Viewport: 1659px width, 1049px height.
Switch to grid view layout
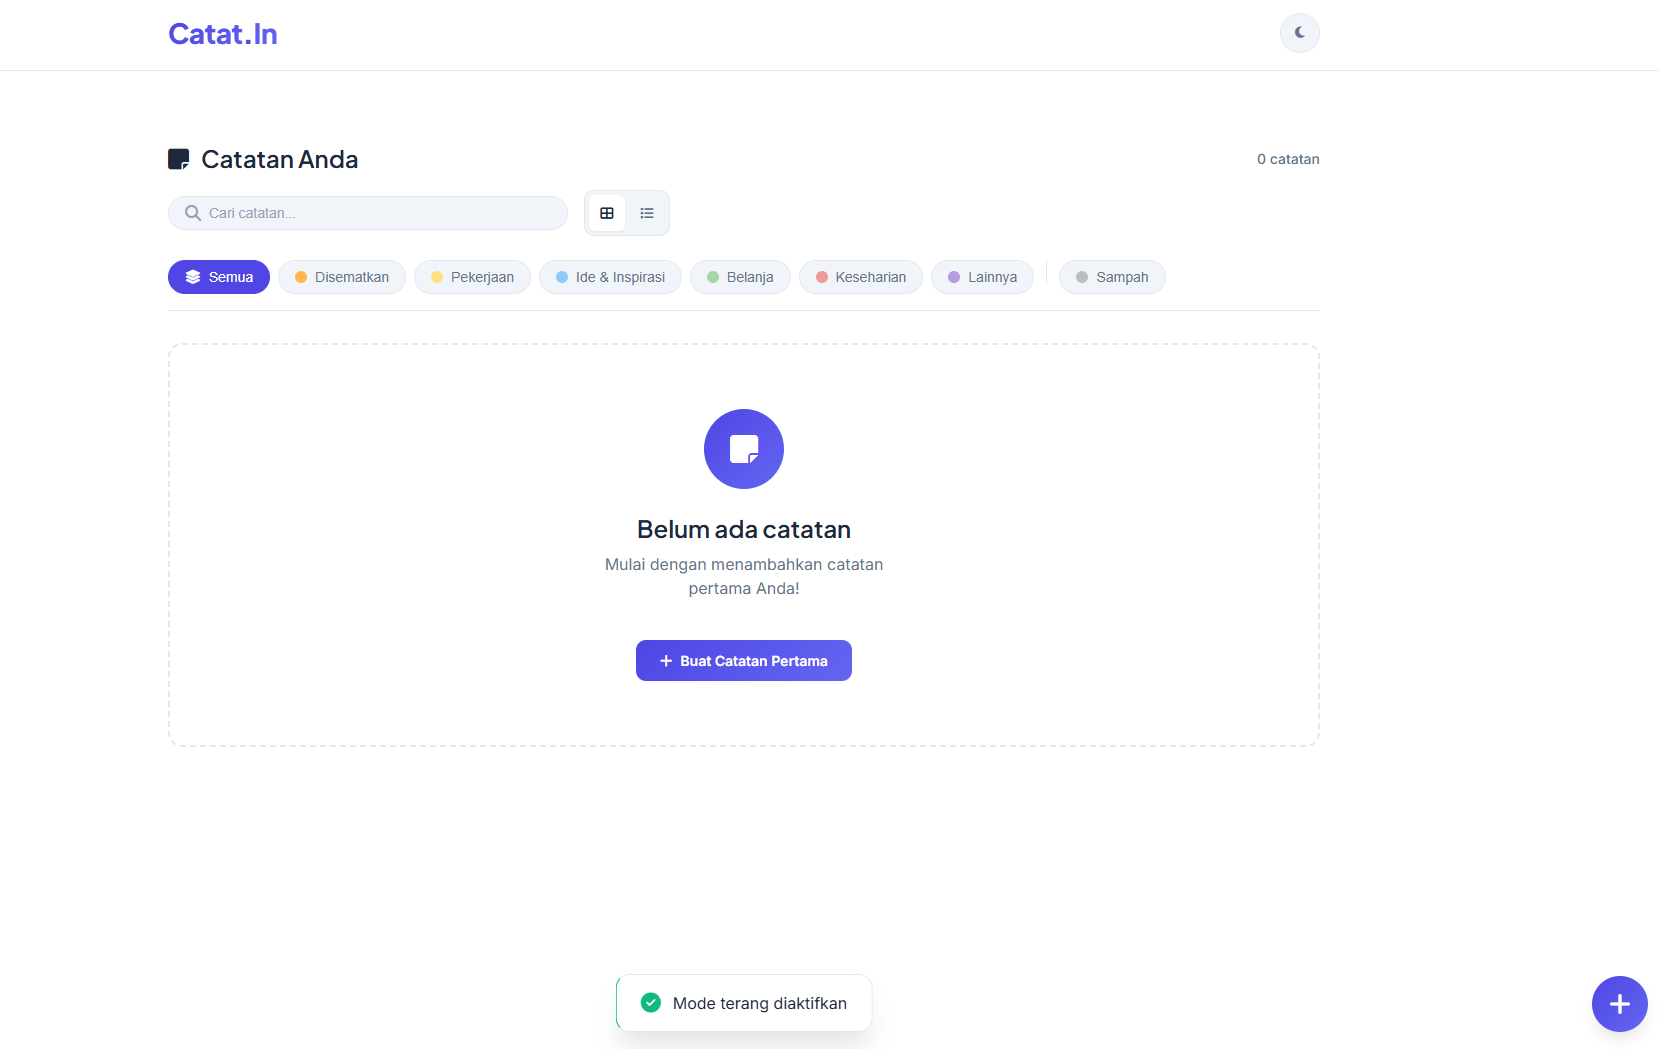point(607,213)
